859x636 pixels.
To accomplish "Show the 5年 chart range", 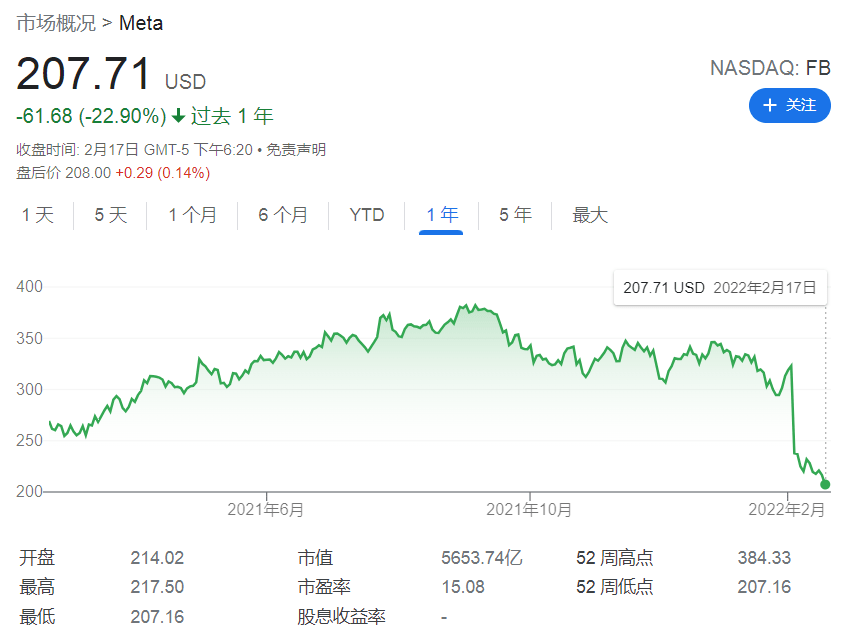I will coord(516,215).
